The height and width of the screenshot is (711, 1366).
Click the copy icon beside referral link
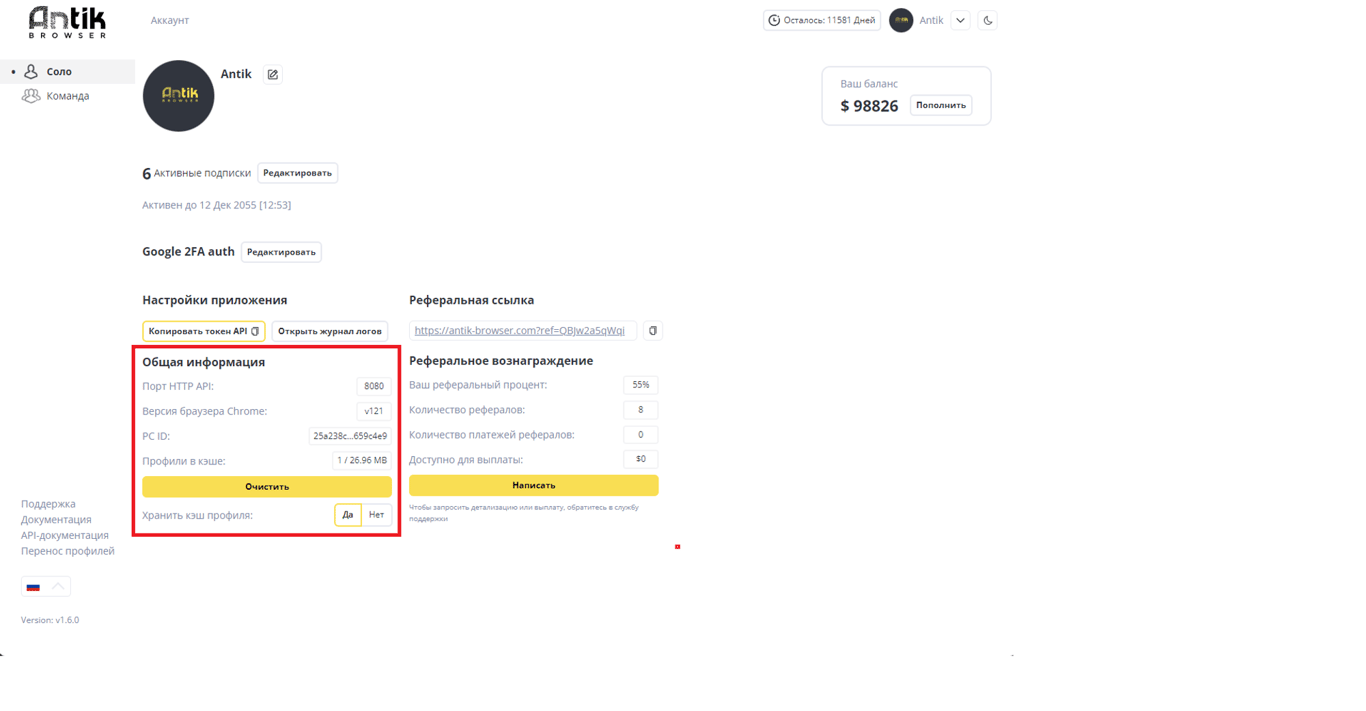(653, 331)
